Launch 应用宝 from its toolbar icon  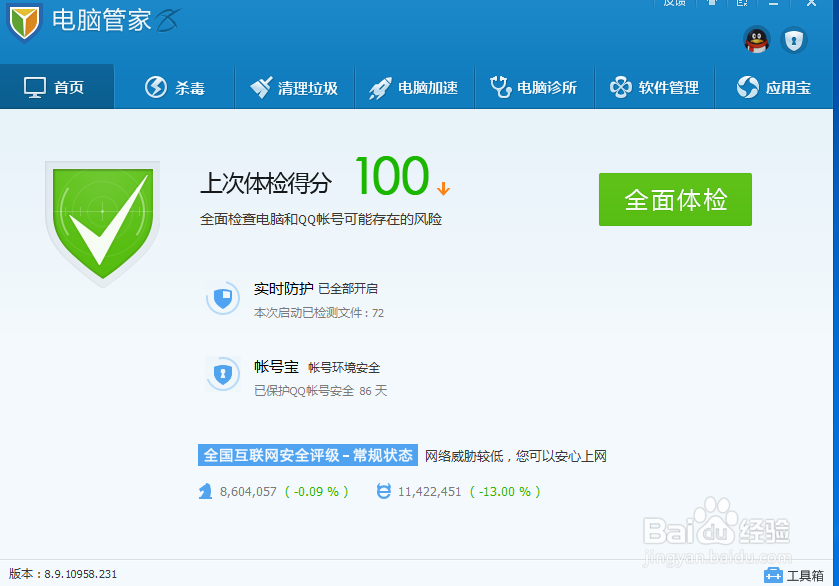(x=746, y=87)
